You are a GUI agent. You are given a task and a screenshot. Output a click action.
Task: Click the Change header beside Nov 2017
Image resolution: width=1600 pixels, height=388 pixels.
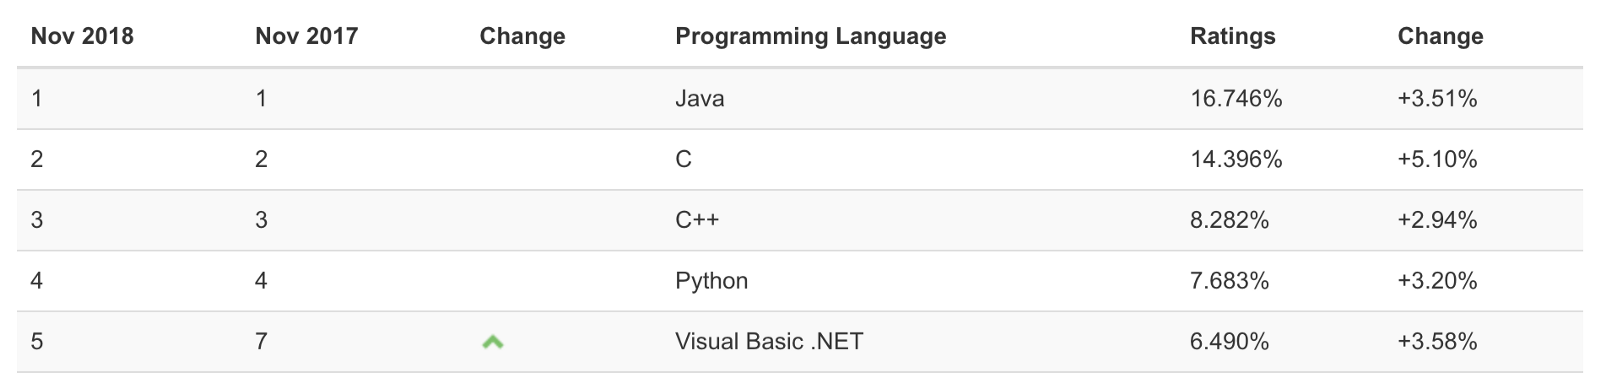click(522, 36)
